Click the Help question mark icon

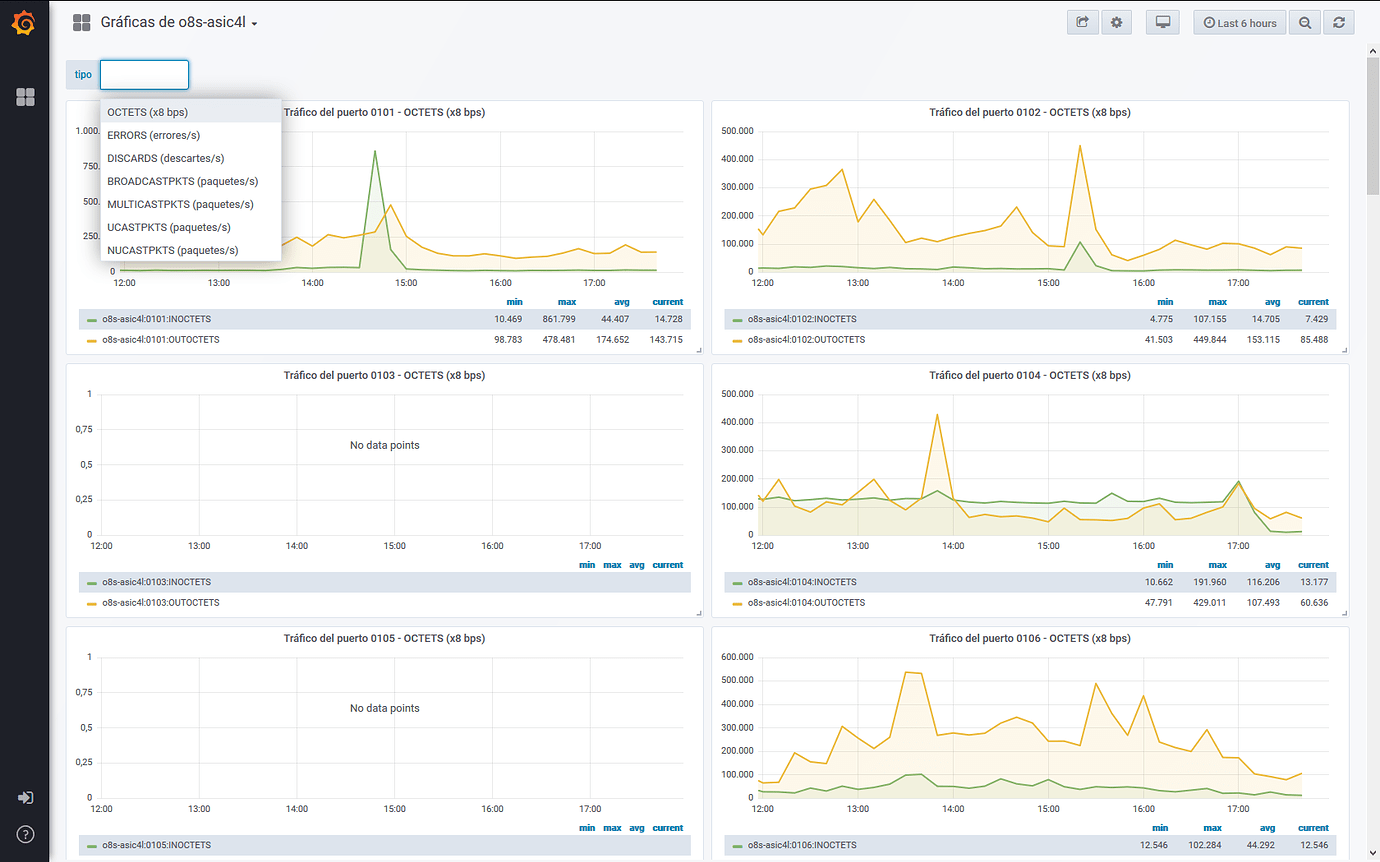[24, 833]
